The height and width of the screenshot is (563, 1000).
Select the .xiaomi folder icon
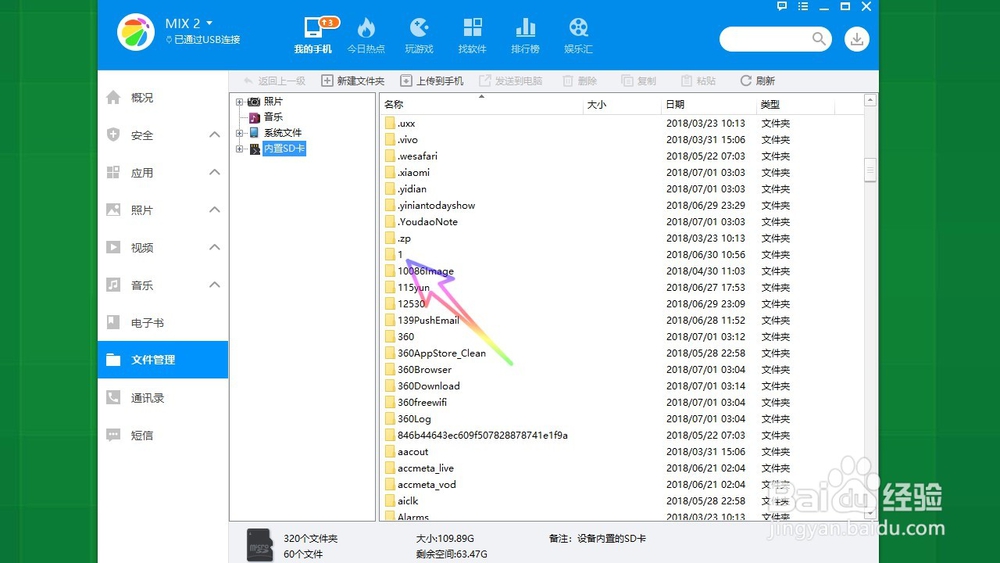point(390,172)
